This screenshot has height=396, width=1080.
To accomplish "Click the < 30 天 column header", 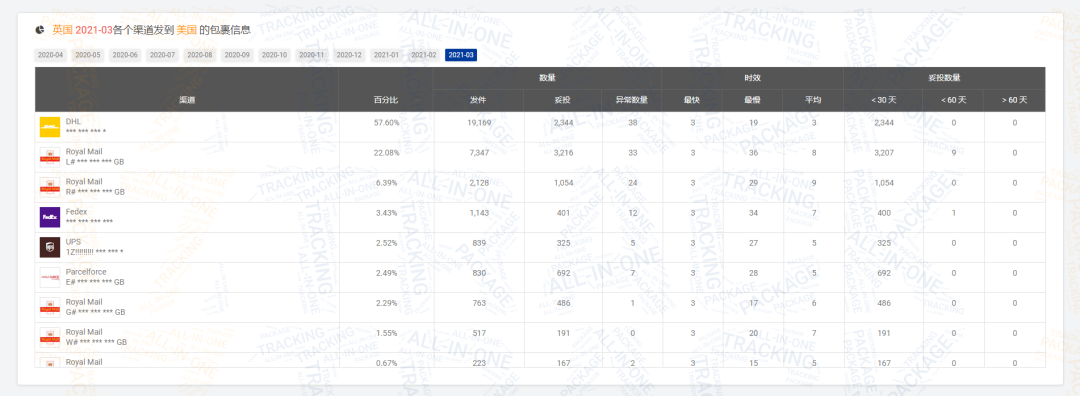I will click(x=884, y=101).
